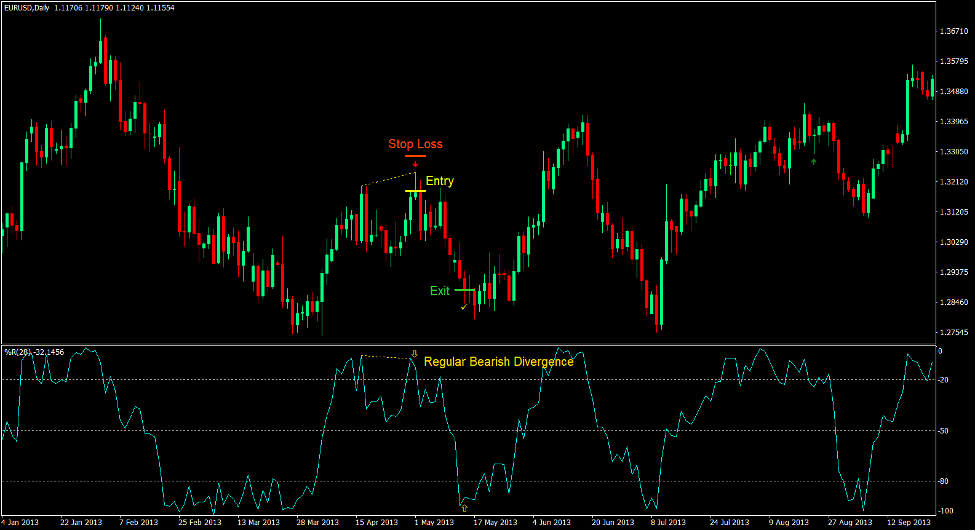The image size is (977, 531).
Task: Click the yellow up arrow at the %R bottom
Action: point(464,509)
